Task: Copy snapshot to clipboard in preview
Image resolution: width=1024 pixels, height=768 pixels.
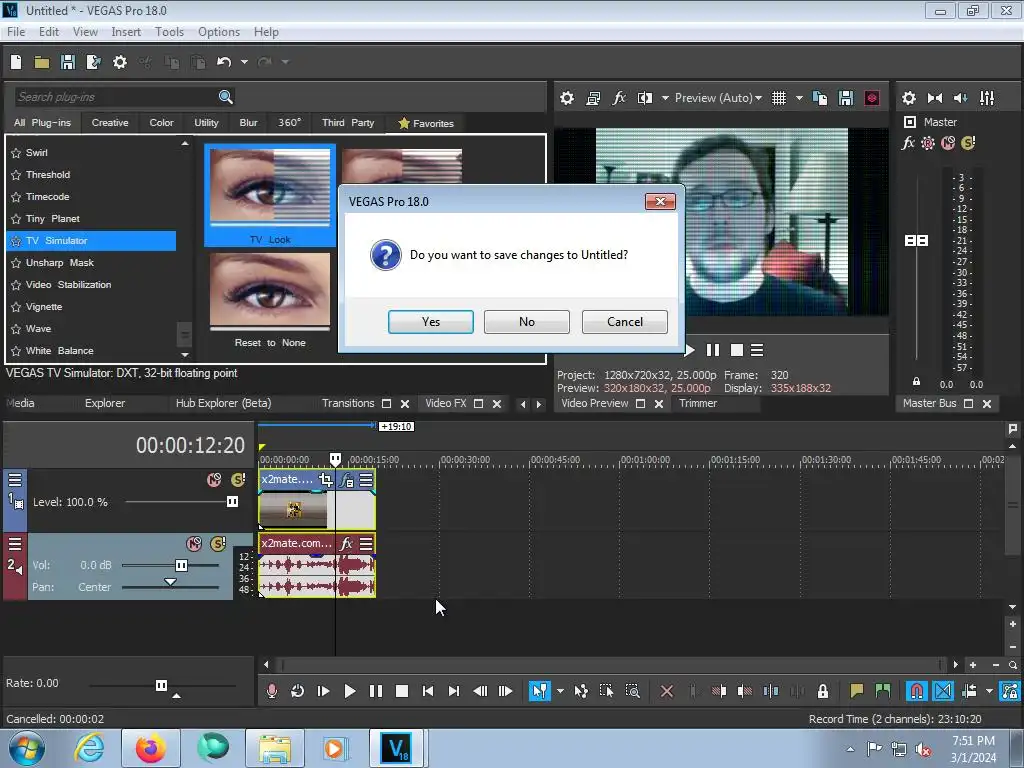Action: click(x=820, y=98)
